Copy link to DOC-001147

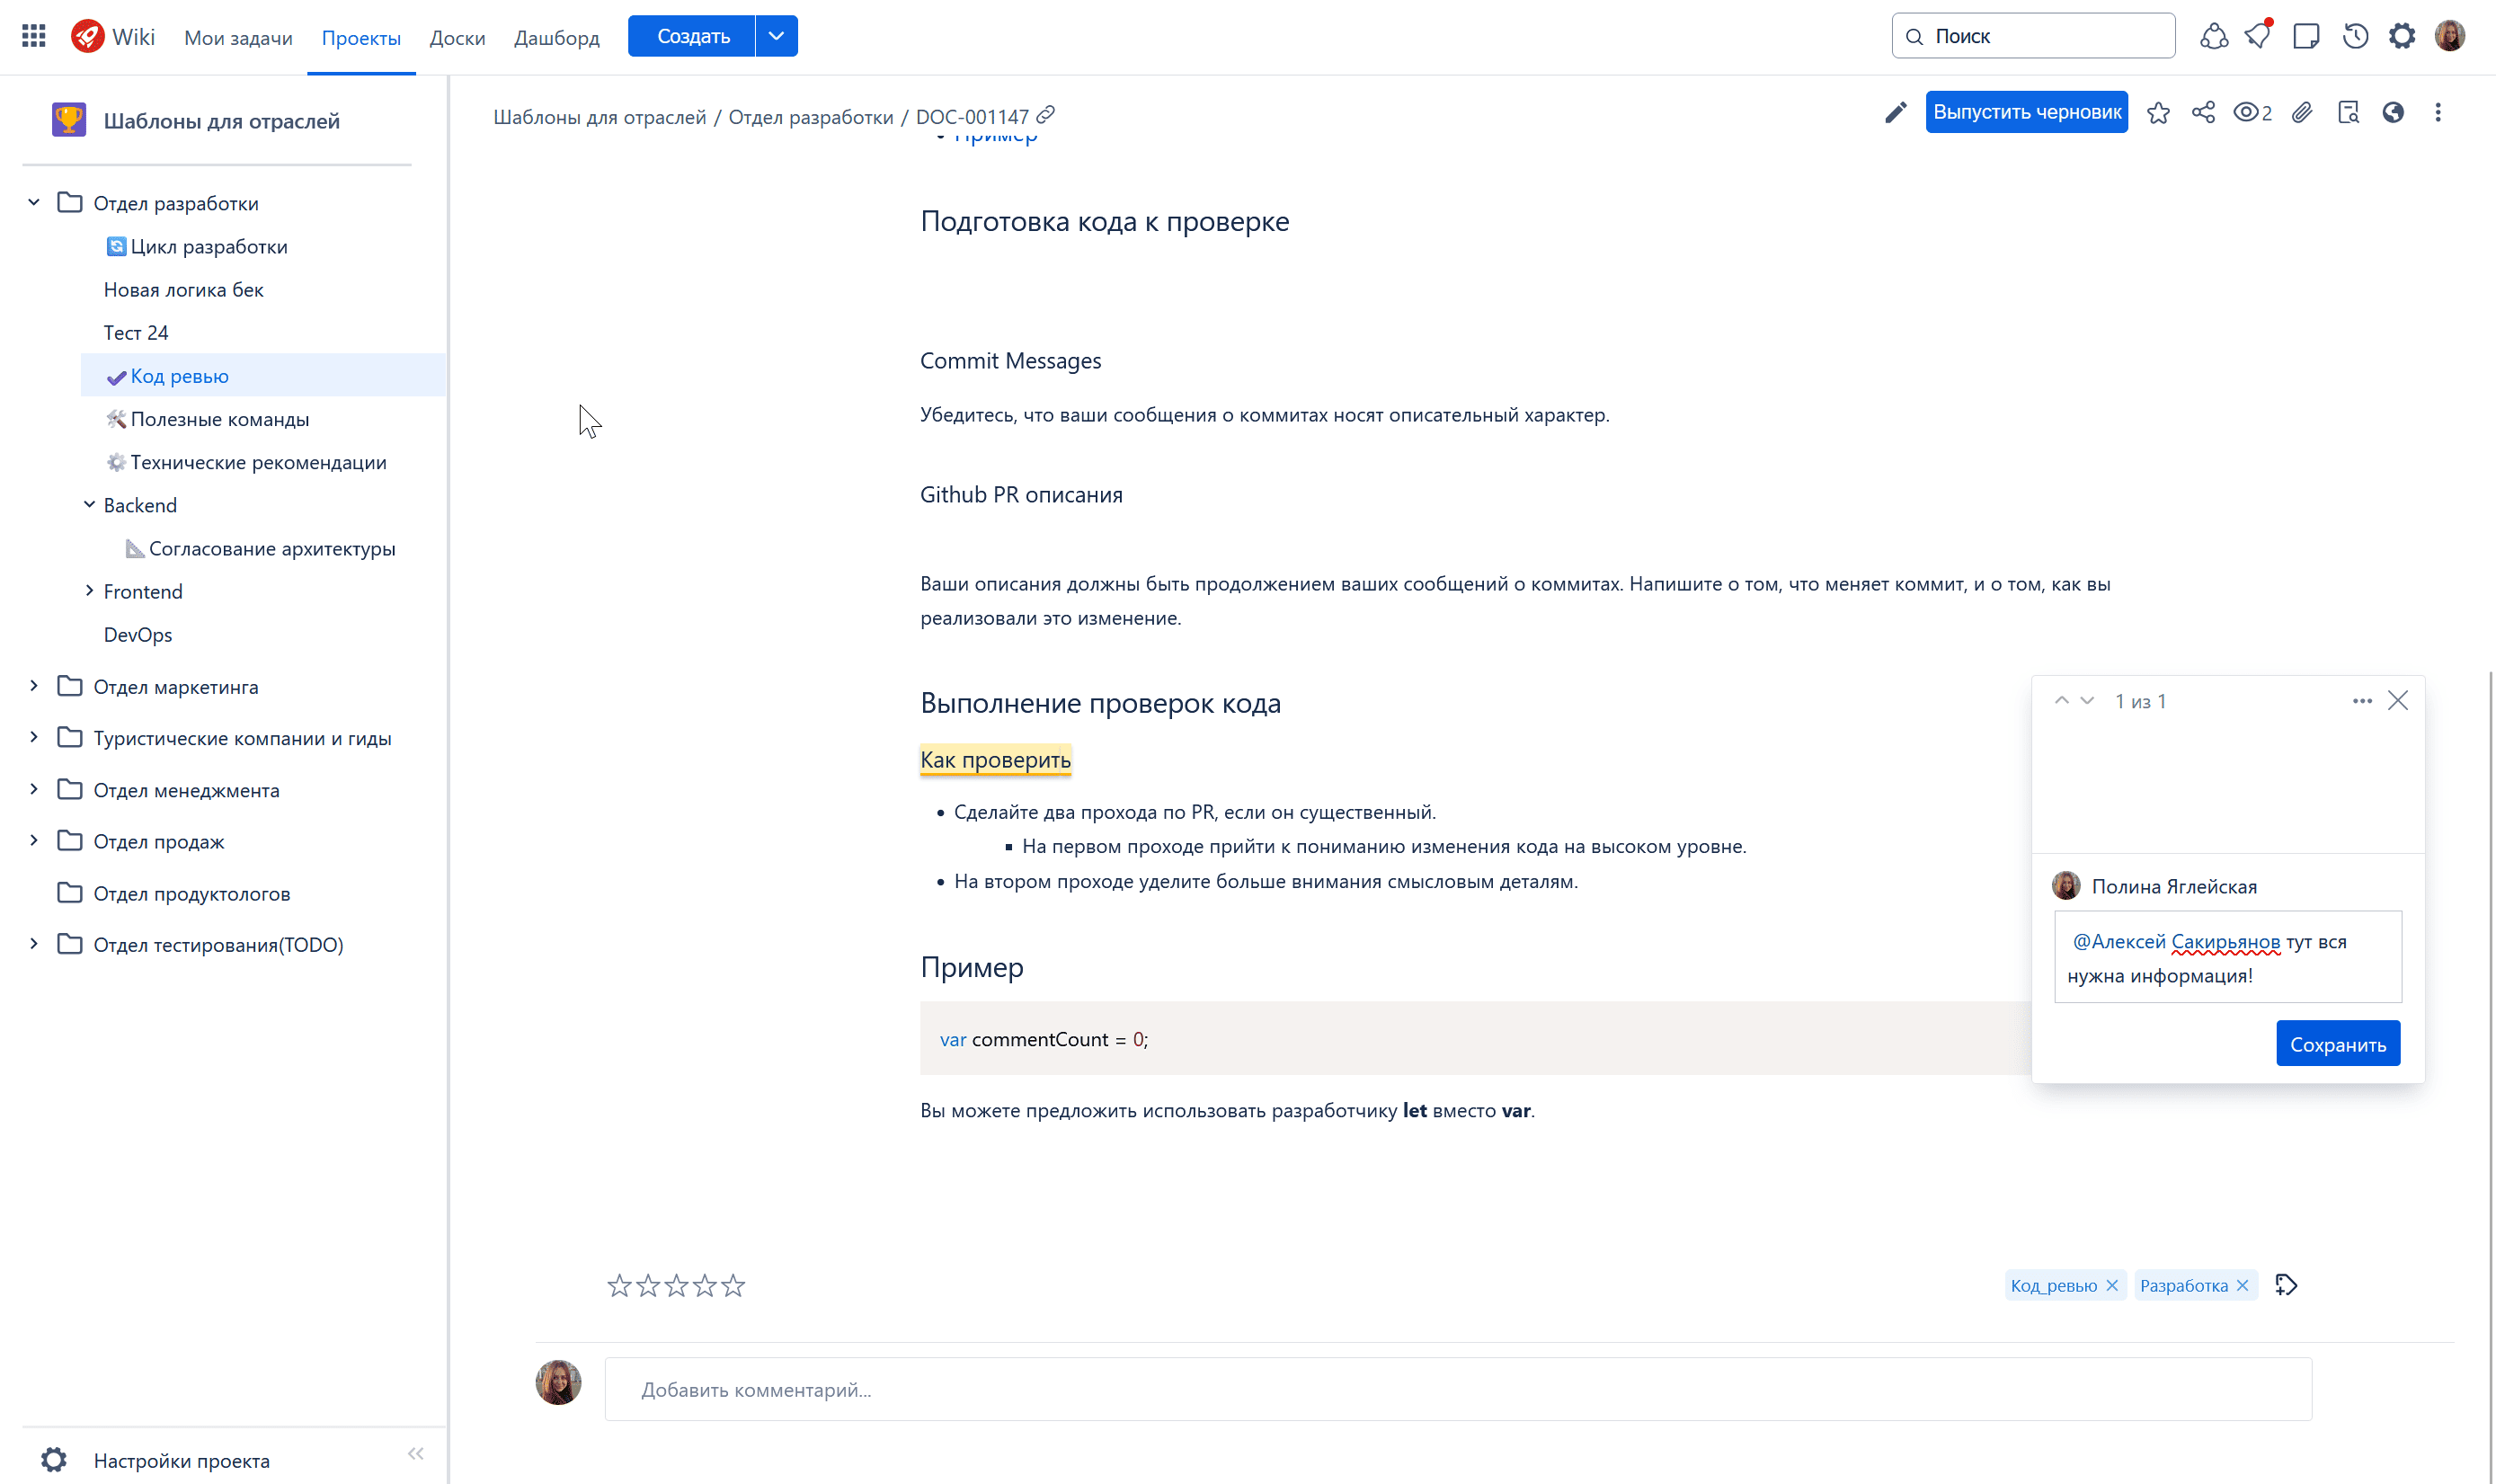[1046, 115]
